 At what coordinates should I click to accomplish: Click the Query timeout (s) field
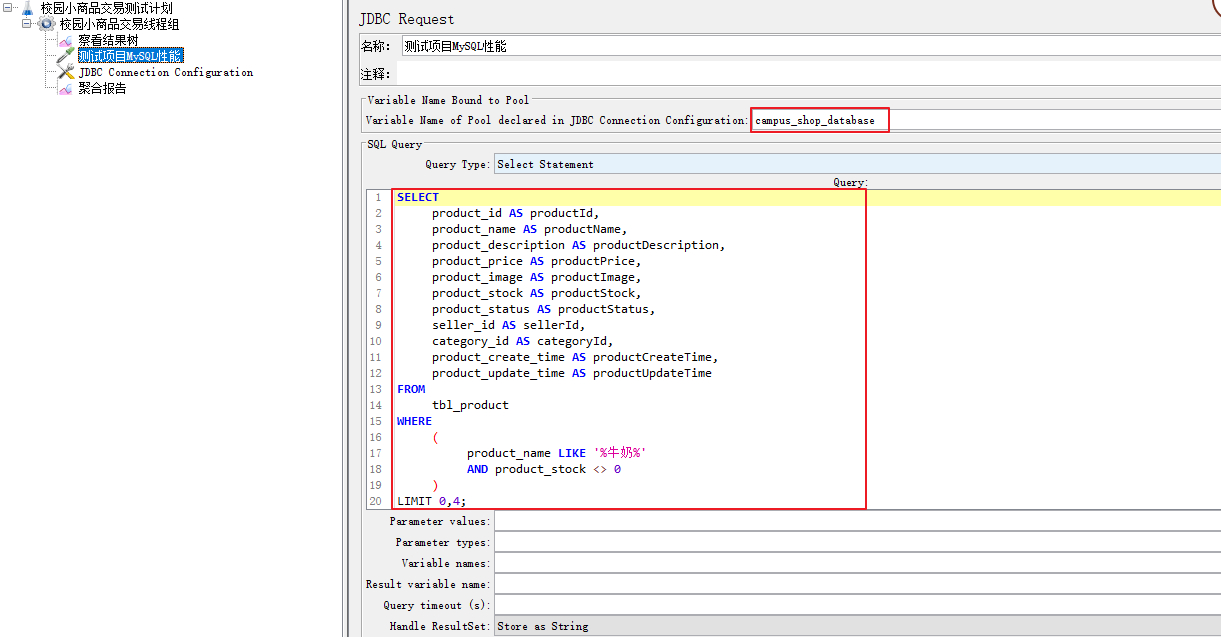(857, 605)
